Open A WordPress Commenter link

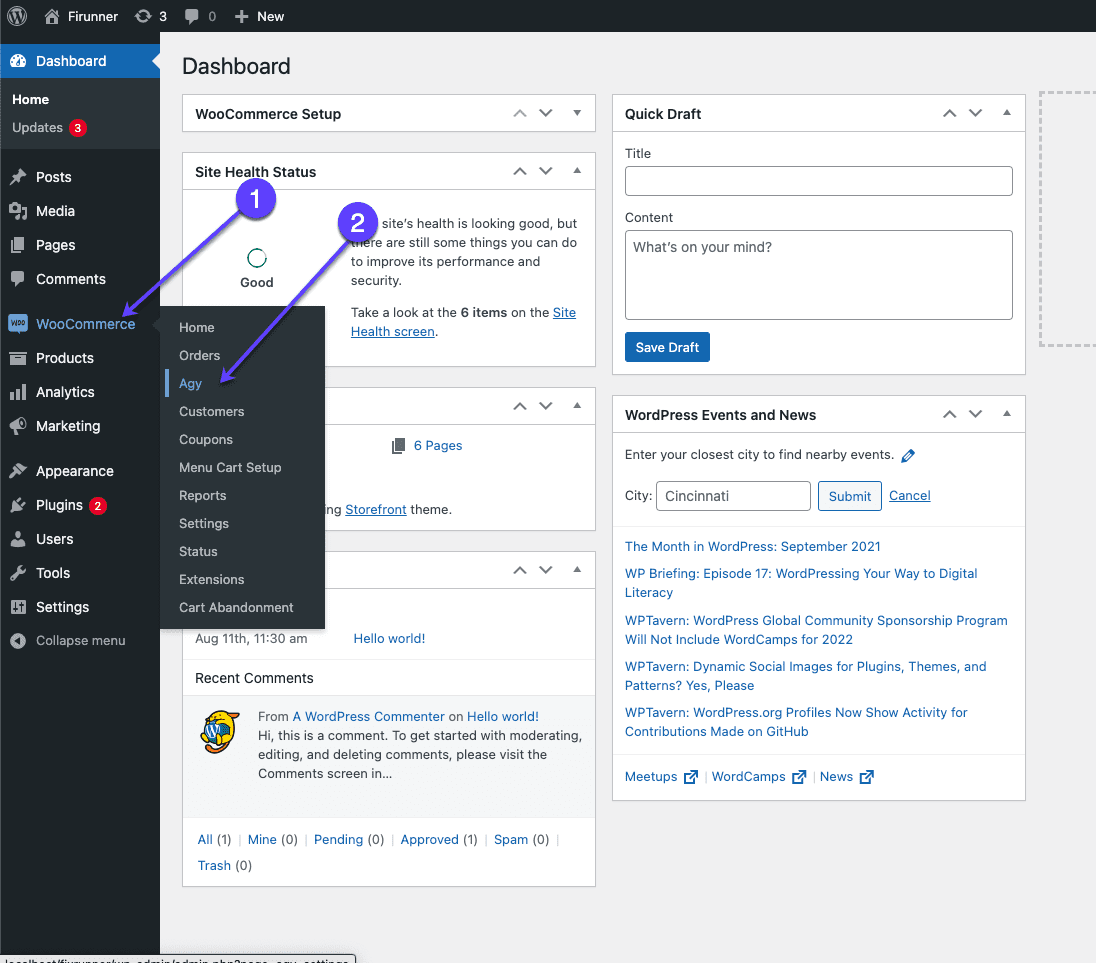tap(368, 716)
